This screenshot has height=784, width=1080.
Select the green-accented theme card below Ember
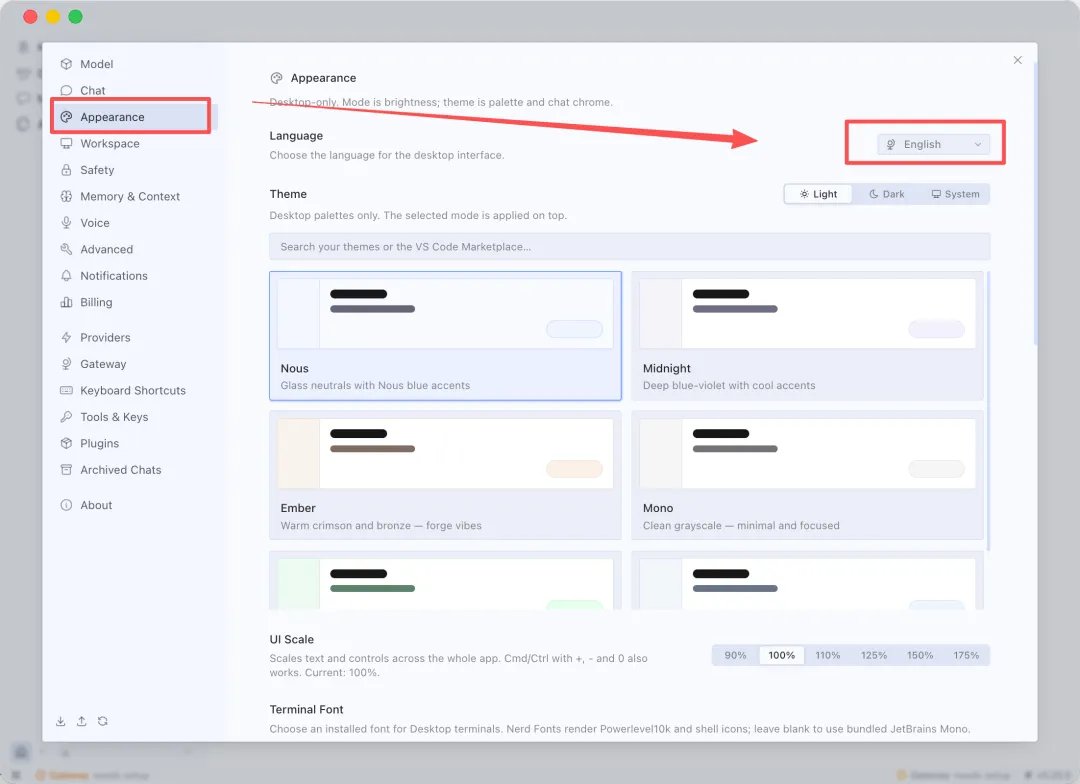tap(445, 580)
